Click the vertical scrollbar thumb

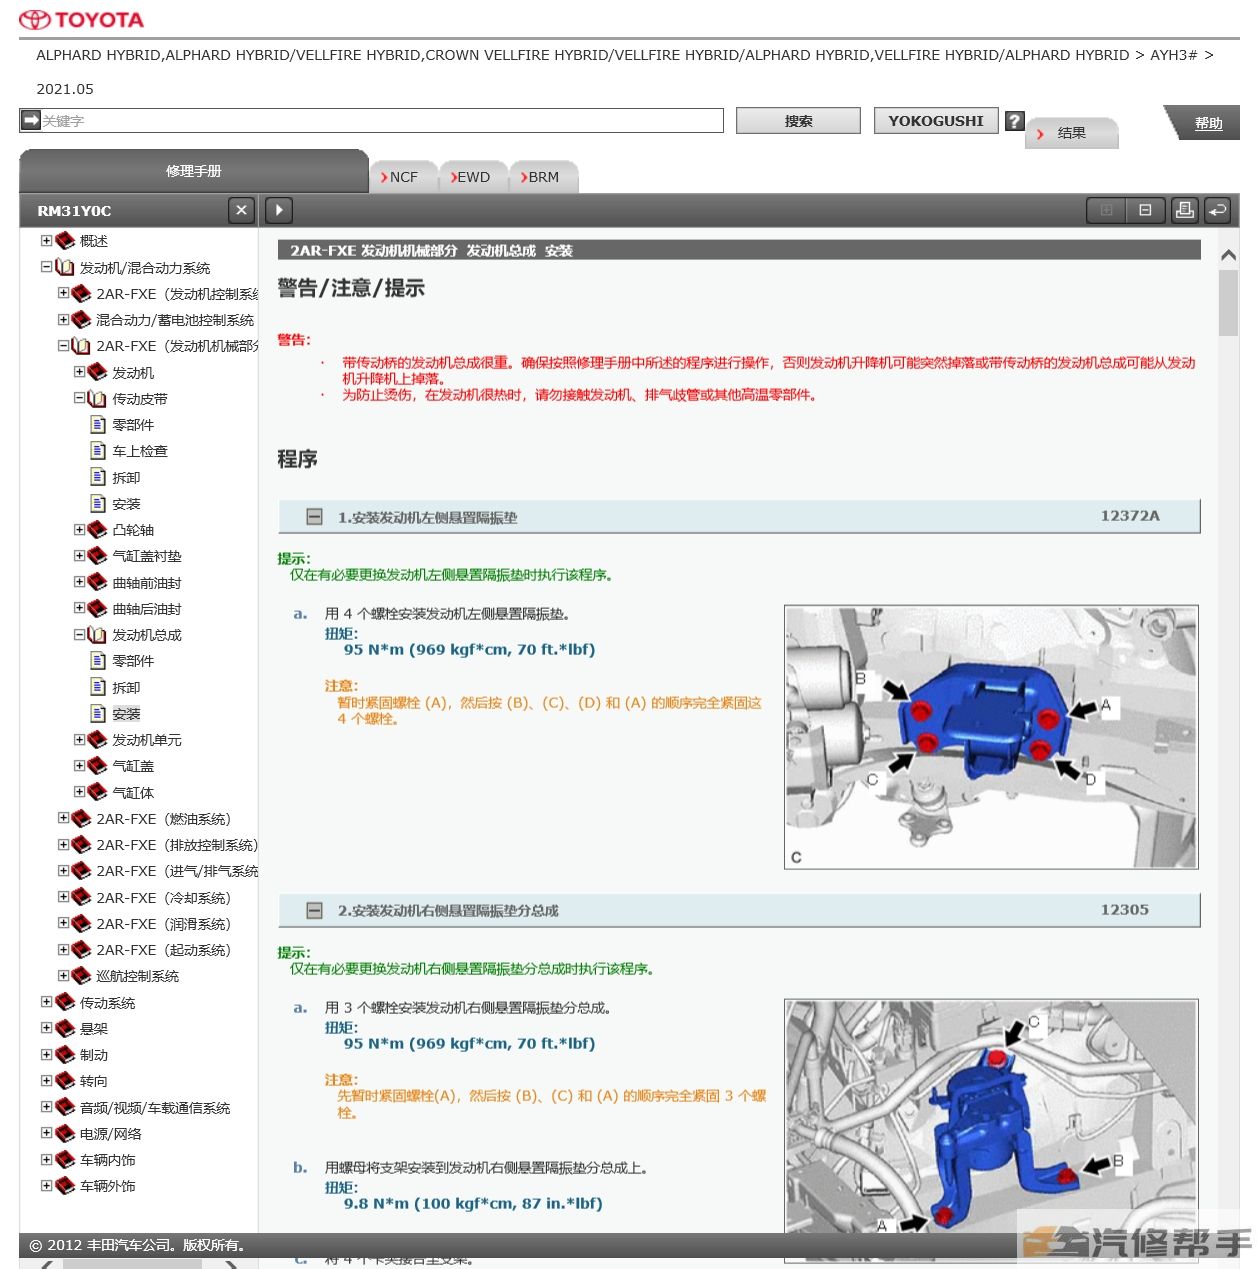click(1228, 302)
